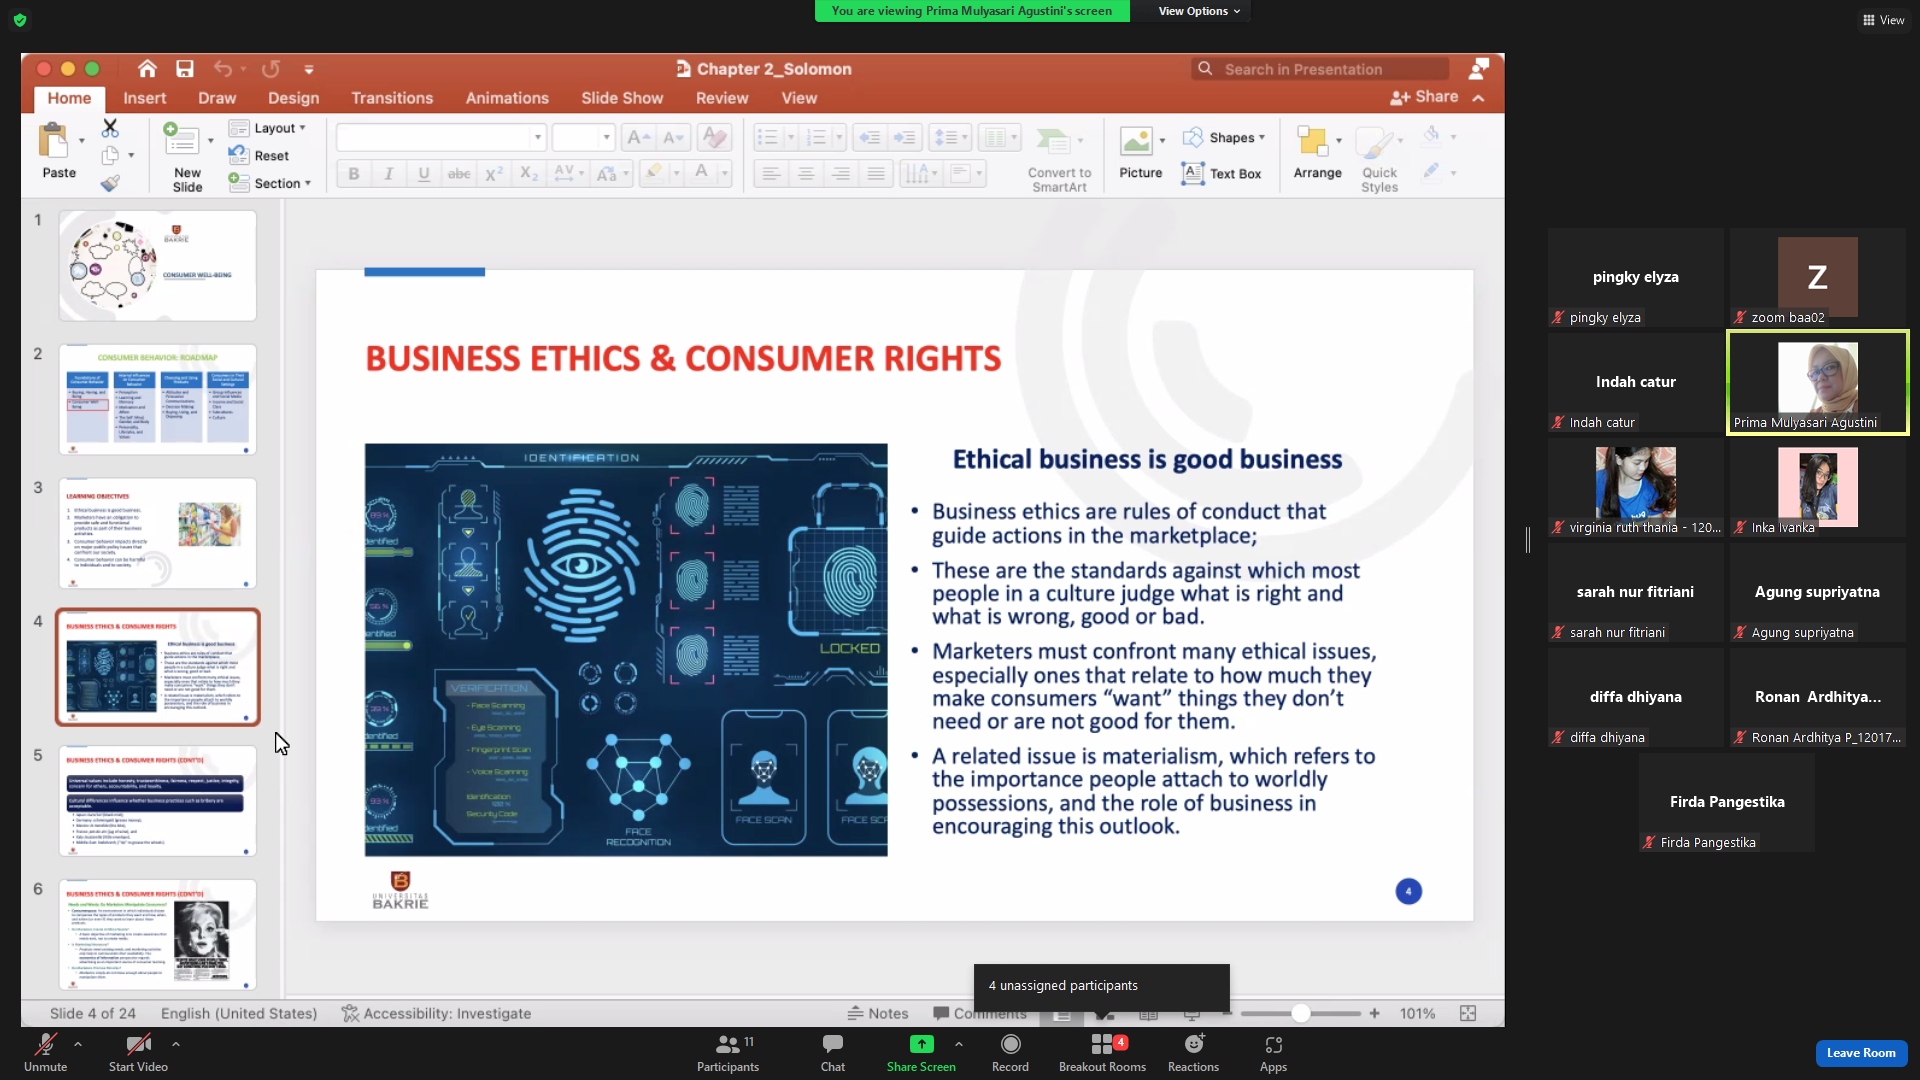Click Quick Styles button

point(1379,159)
